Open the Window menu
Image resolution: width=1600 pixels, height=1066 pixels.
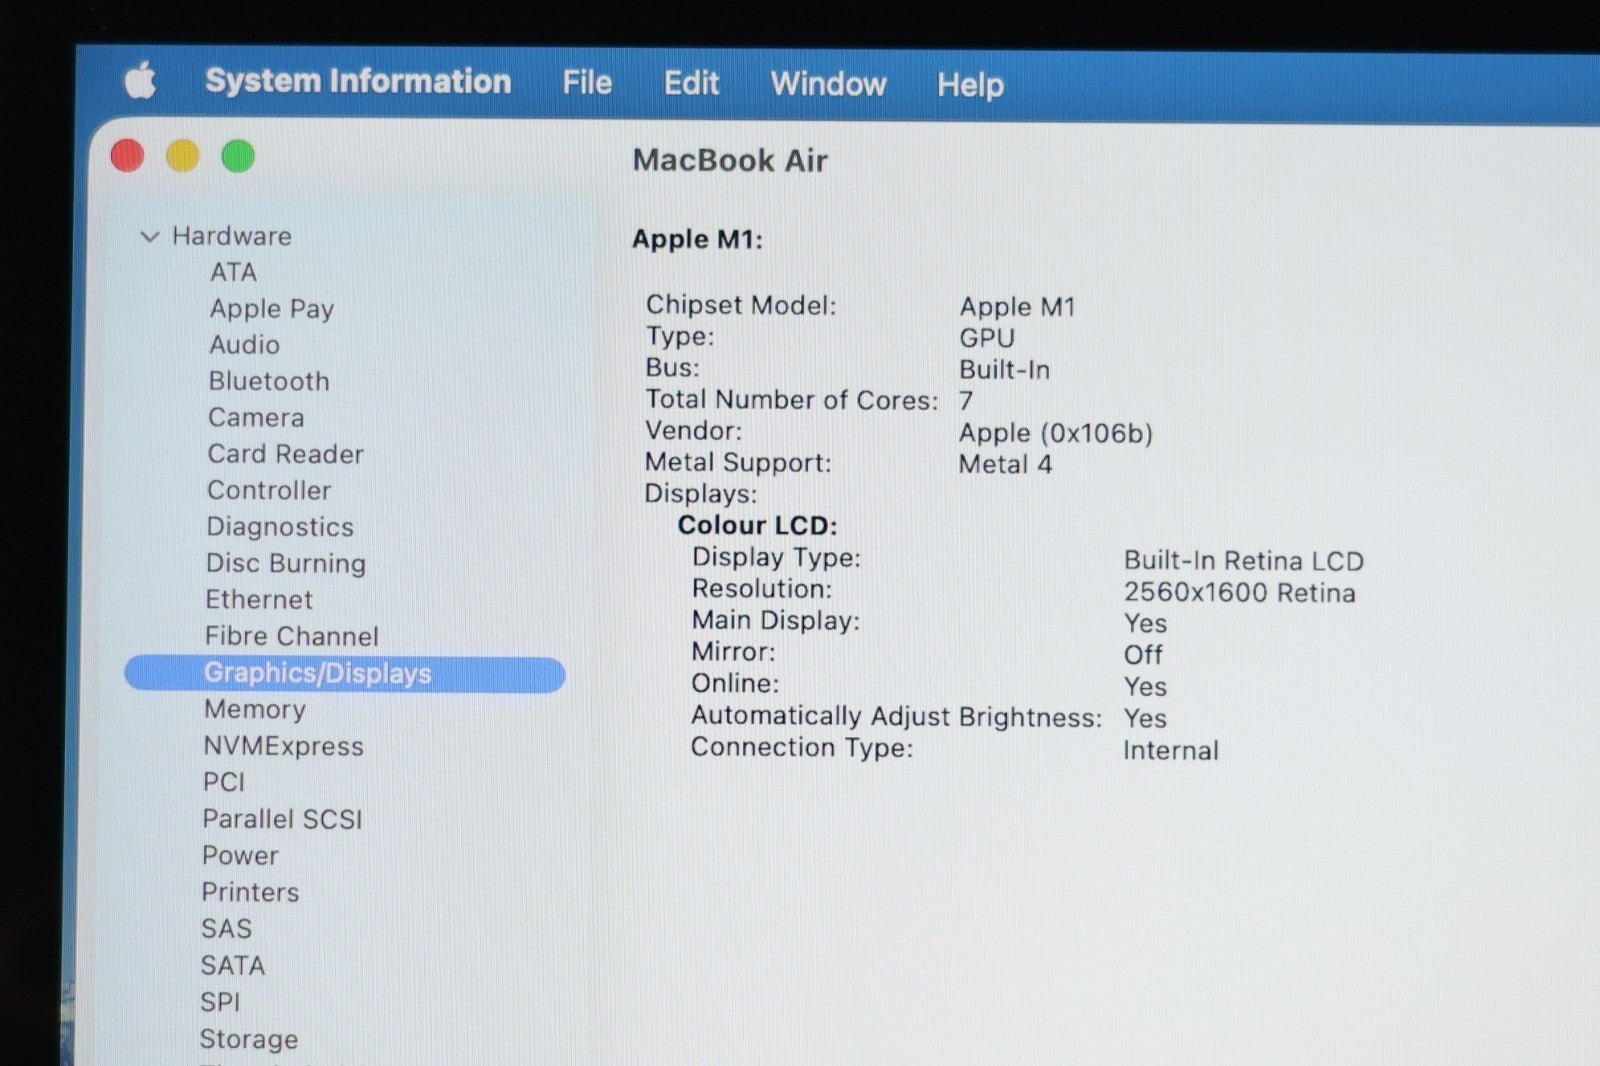[828, 84]
